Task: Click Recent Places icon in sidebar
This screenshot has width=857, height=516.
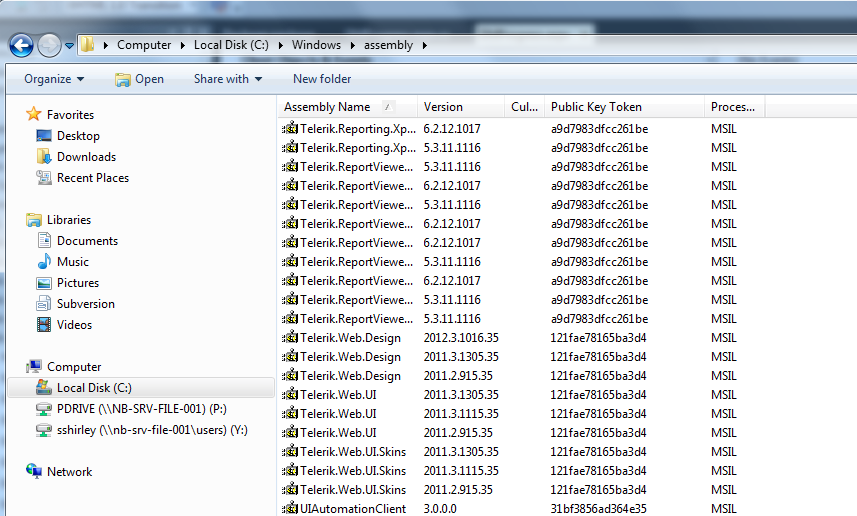Action: point(44,177)
